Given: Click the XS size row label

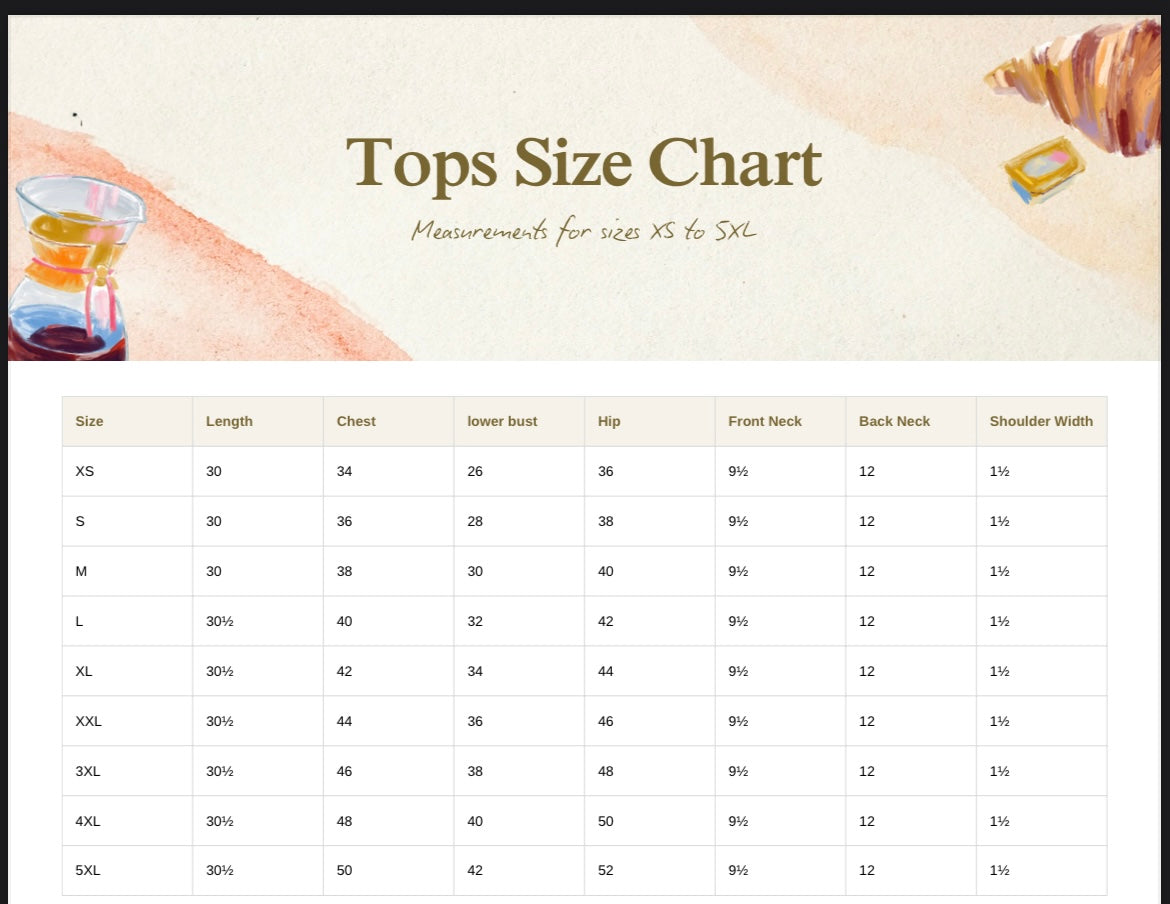Looking at the screenshot, I should pyautogui.click(x=85, y=471).
